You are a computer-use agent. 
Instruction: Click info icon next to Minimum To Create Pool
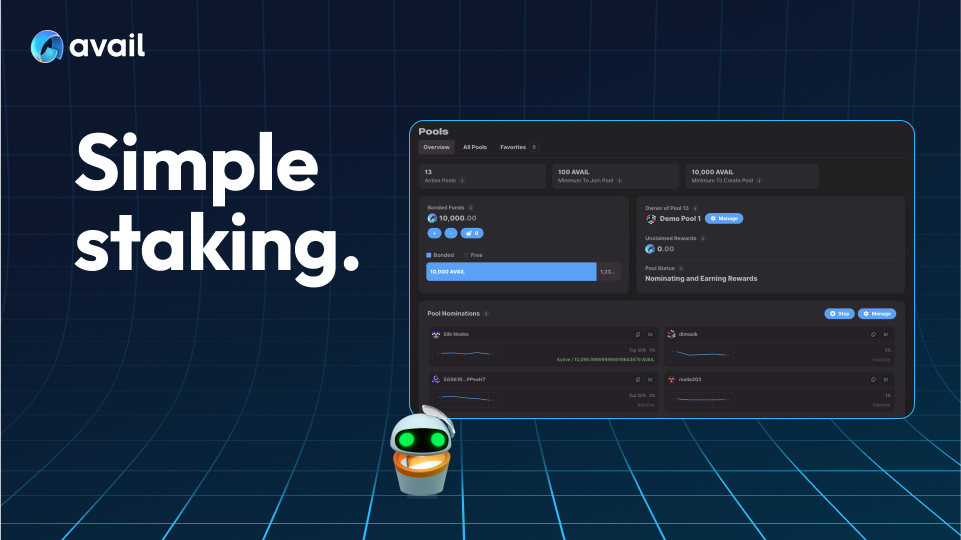click(x=759, y=181)
